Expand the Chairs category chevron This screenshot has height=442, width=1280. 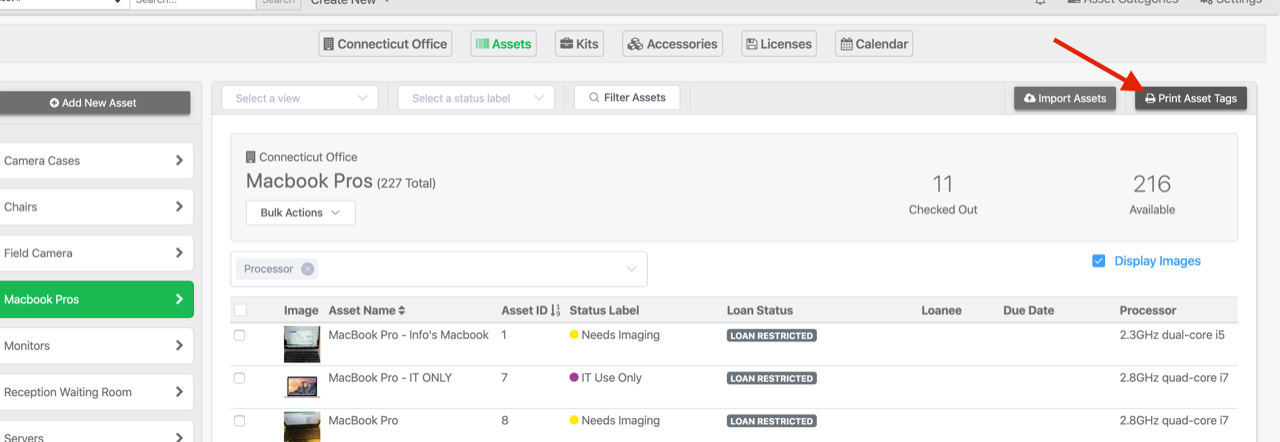coord(179,207)
